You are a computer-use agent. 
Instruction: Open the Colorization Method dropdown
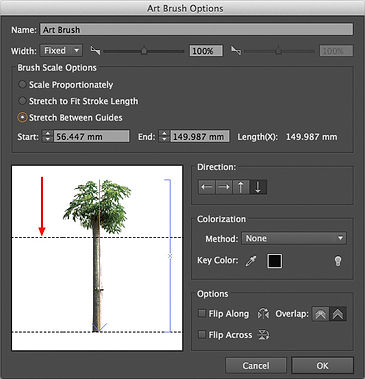294,238
